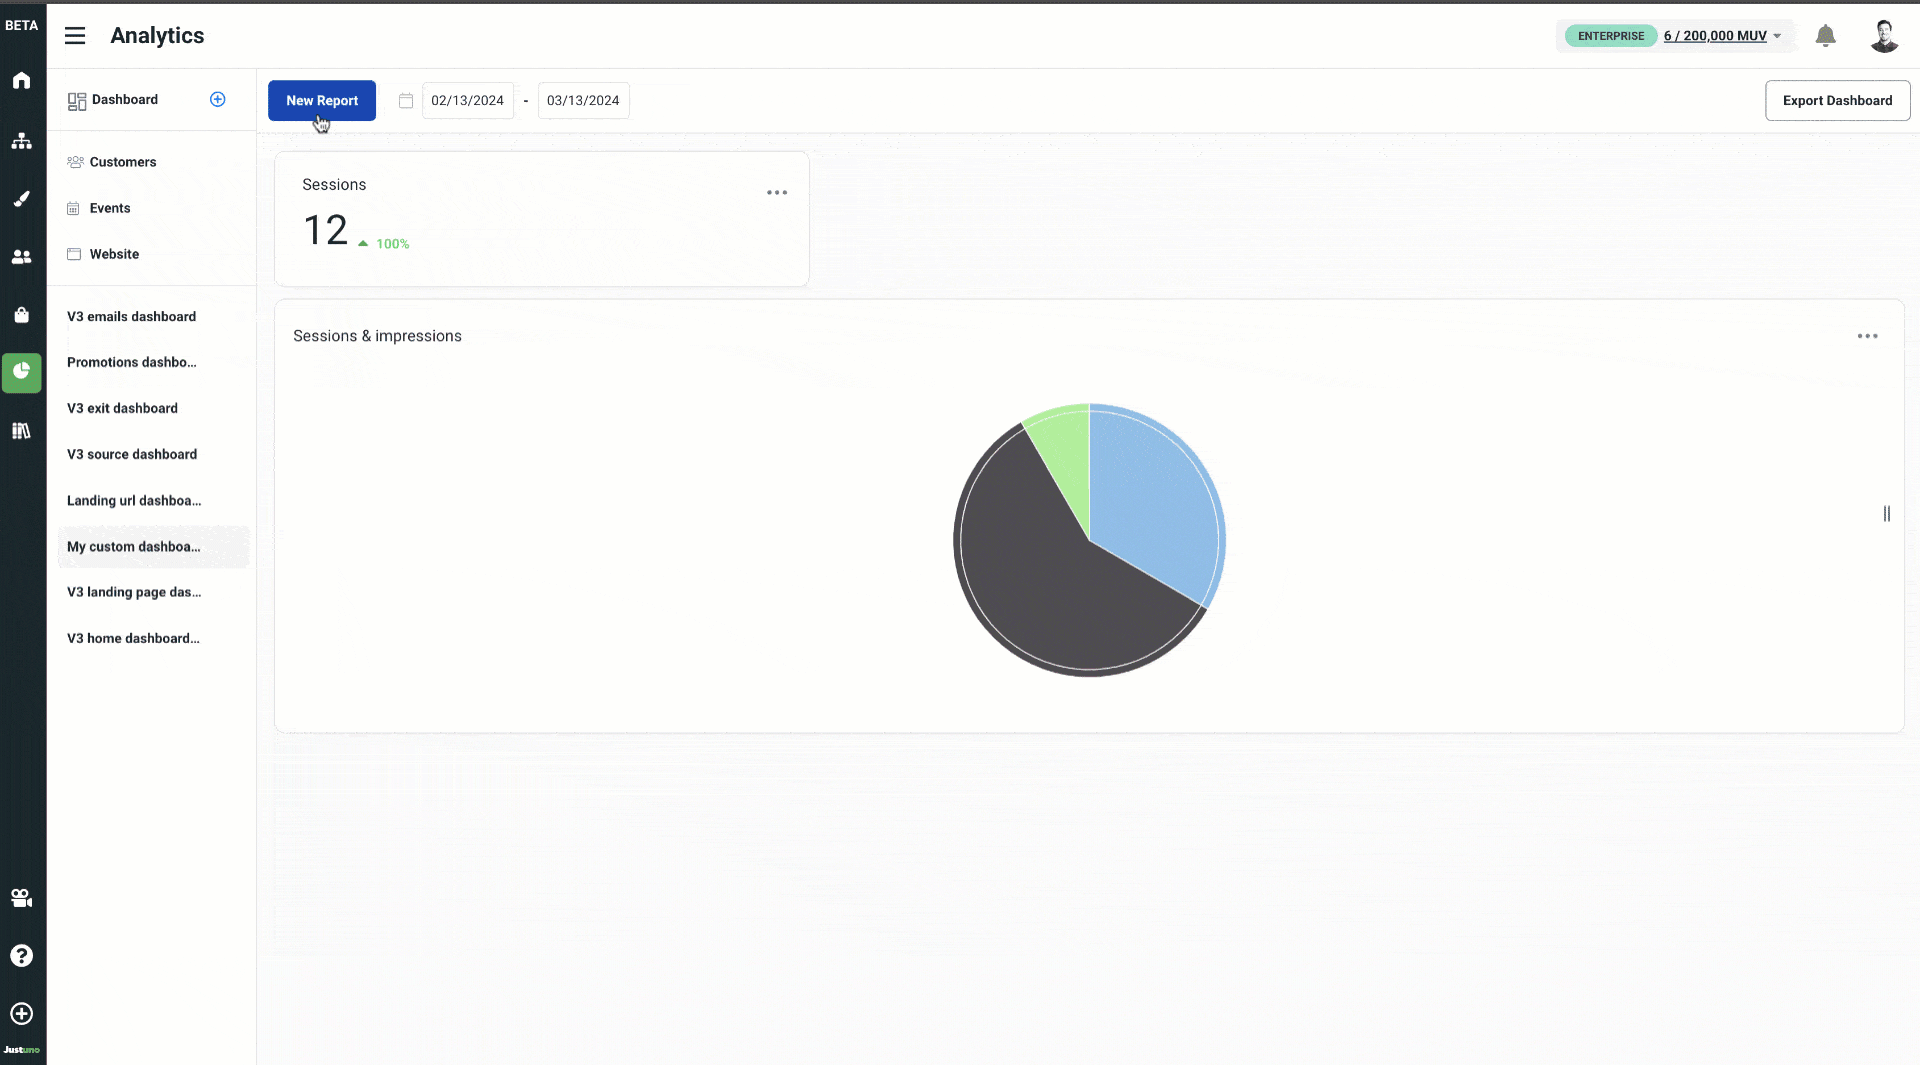Open the library icon in the sidebar

[x=21, y=431]
